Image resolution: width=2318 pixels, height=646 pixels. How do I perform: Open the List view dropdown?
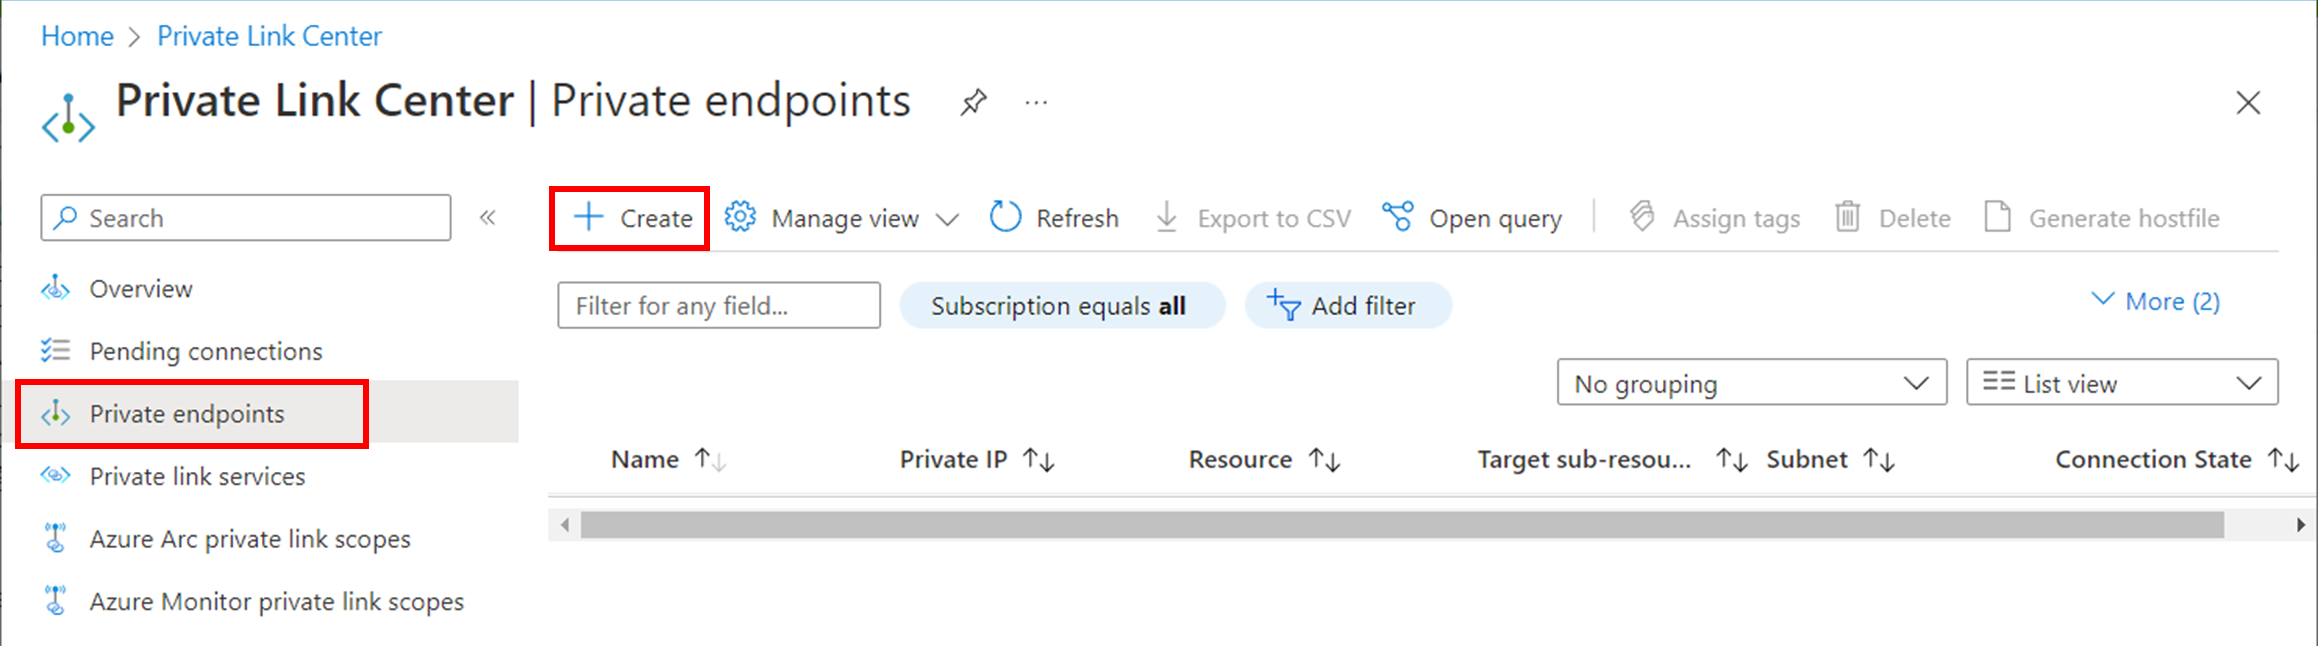click(x=2120, y=382)
